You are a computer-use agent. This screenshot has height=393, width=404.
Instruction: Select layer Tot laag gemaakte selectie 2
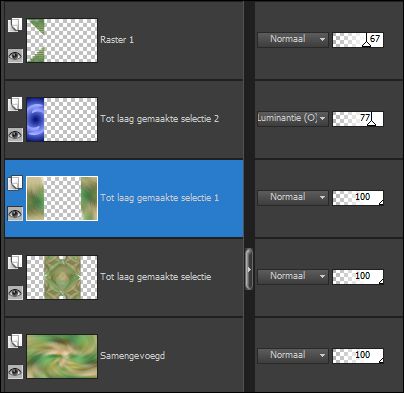160,119
